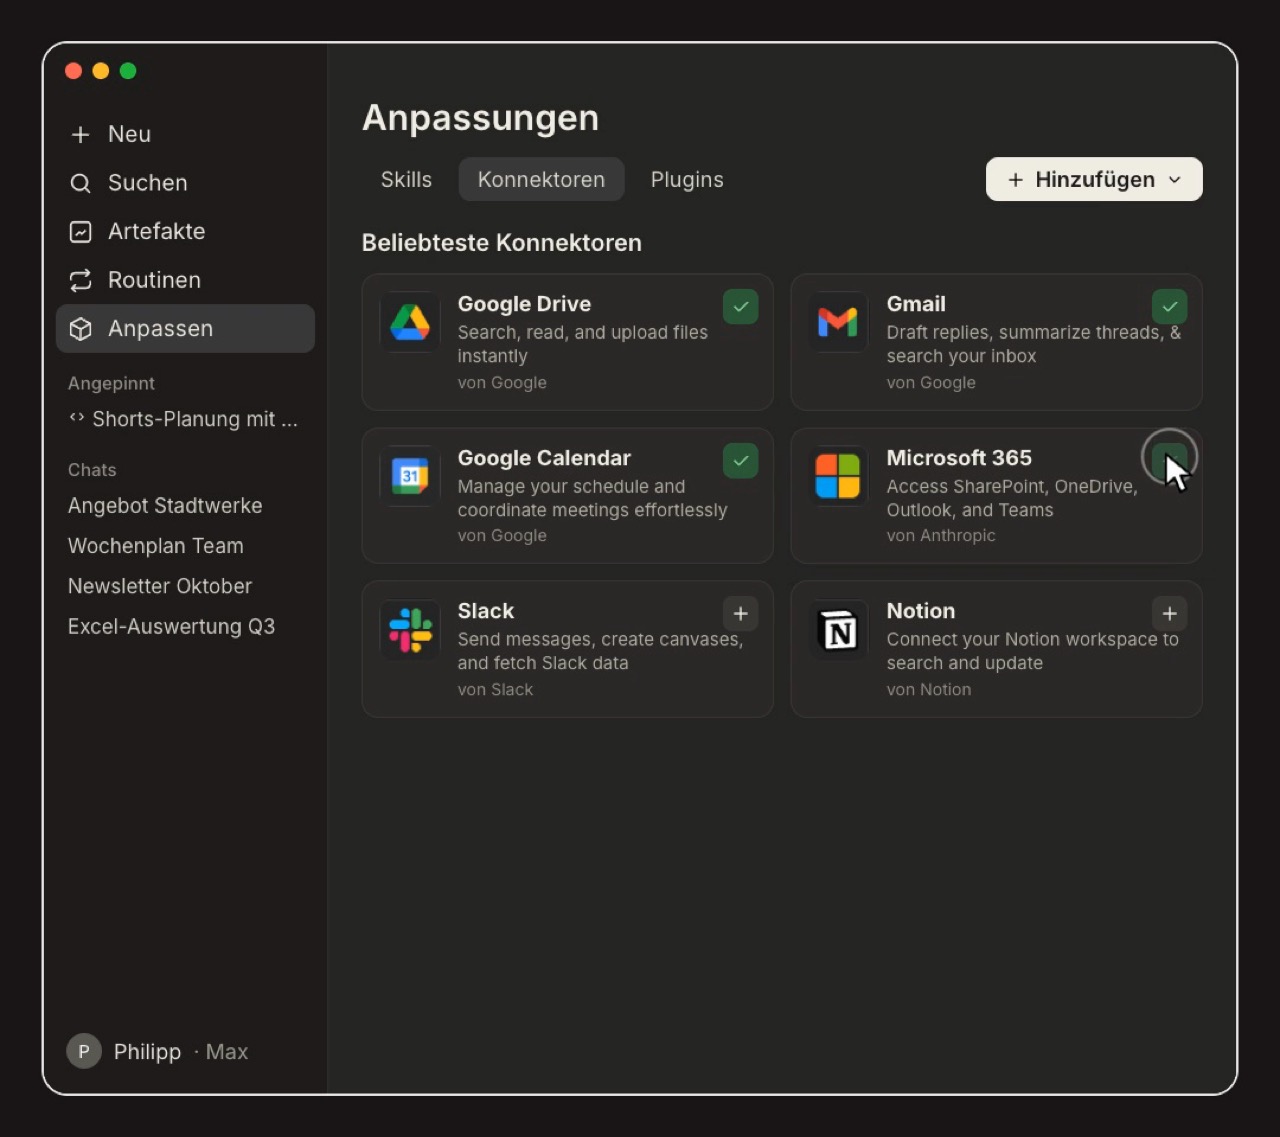Toggle the Gmail connected checkmark
The width and height of the screenshot is (1280, 1137).
point(1169,307)
